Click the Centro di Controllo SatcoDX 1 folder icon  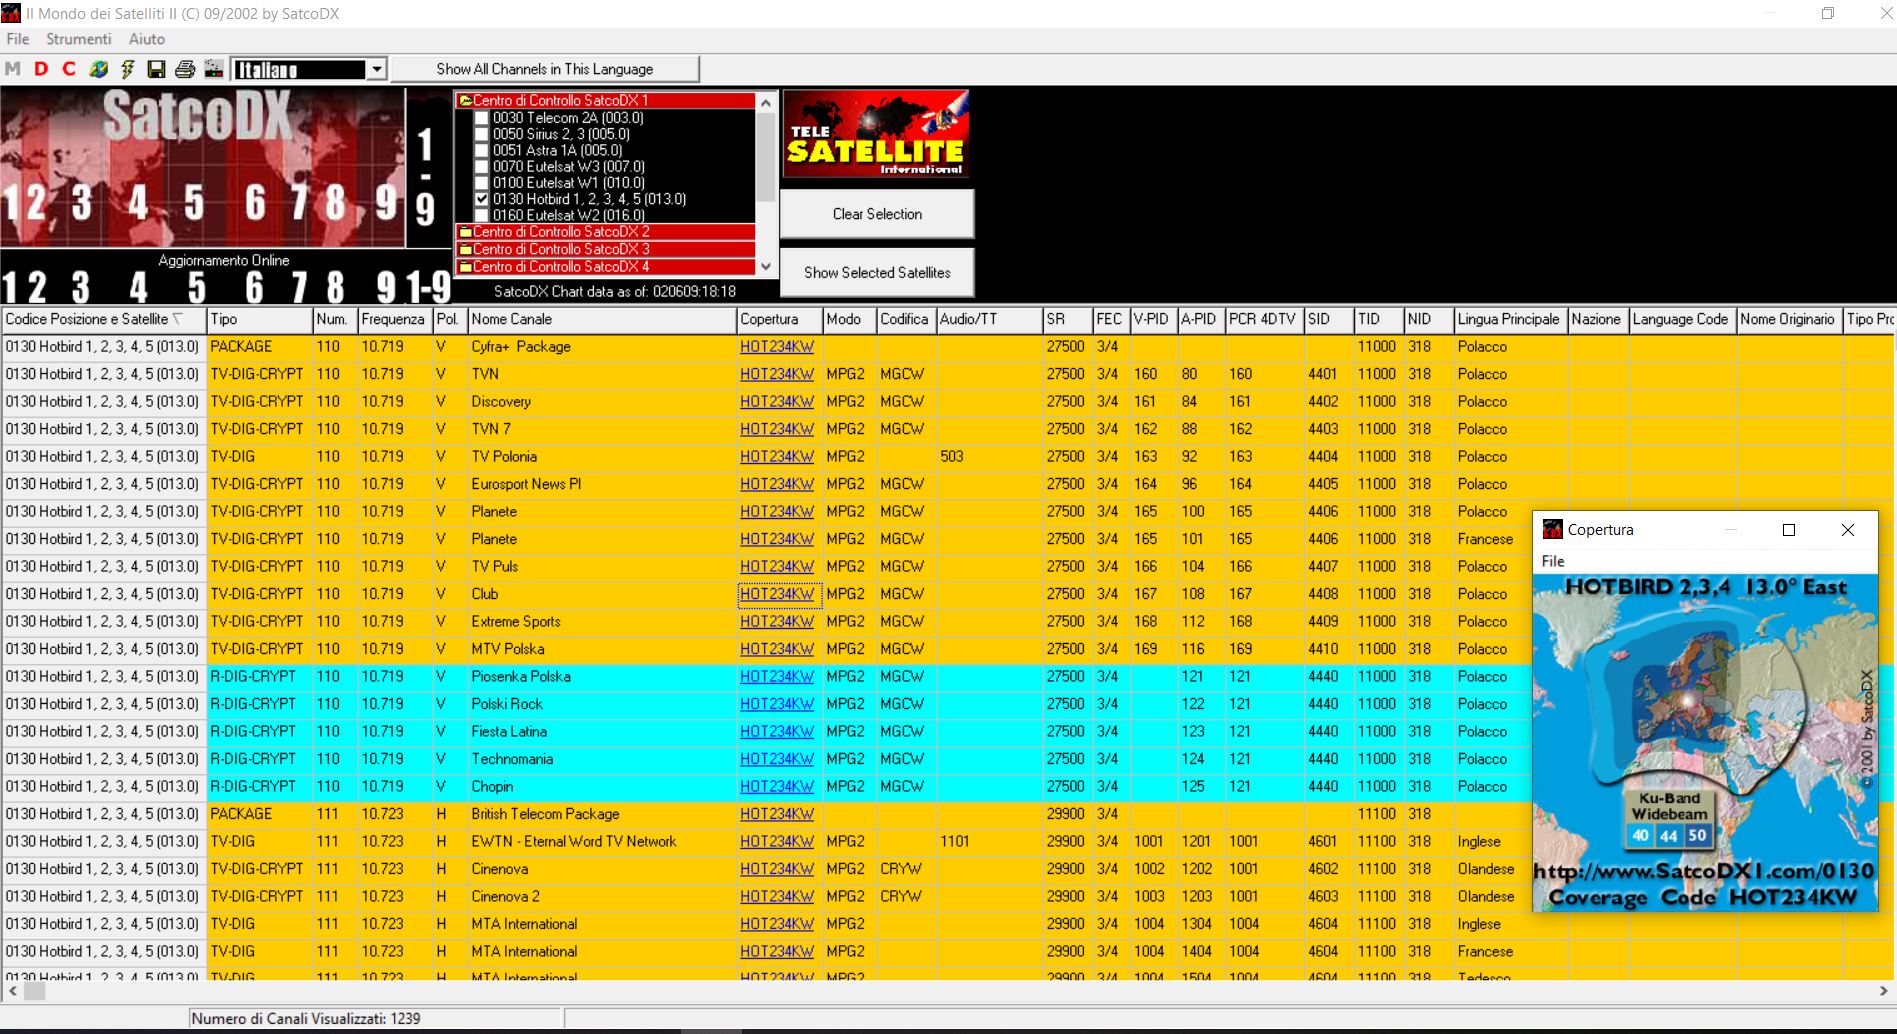pos(465,101)
